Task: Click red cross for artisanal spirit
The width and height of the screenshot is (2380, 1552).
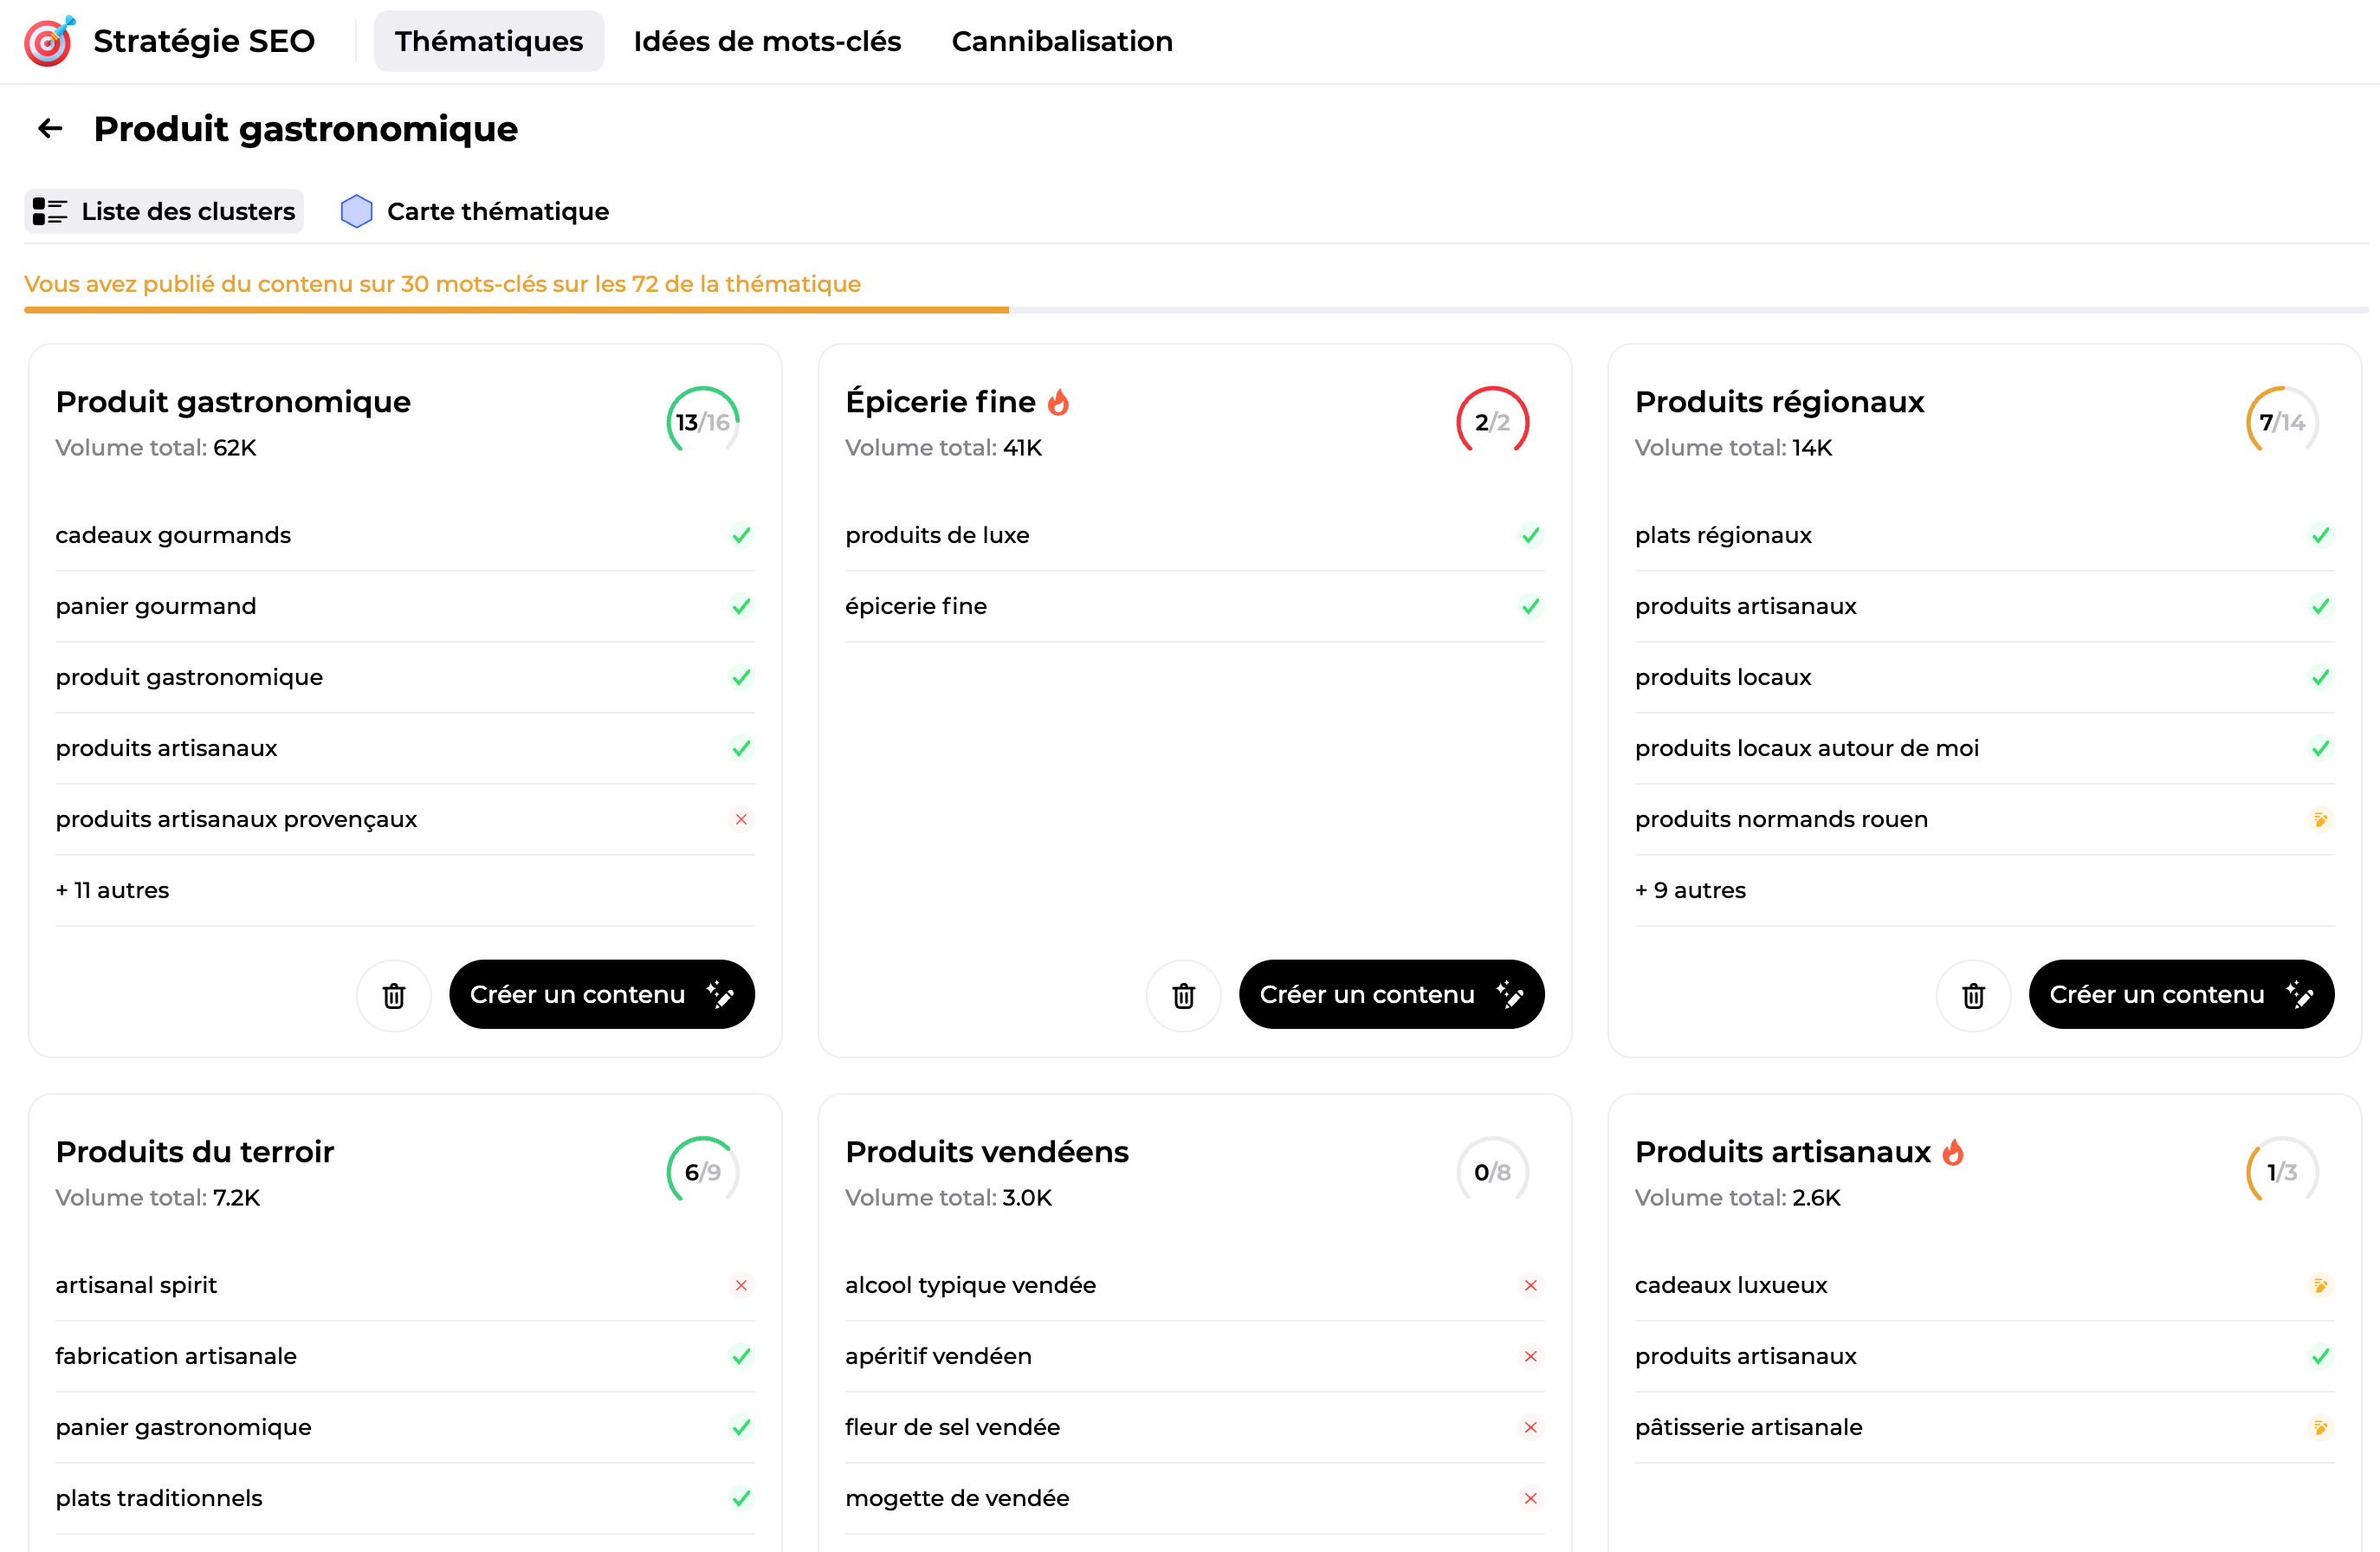Action: (x=741, y=1285)
